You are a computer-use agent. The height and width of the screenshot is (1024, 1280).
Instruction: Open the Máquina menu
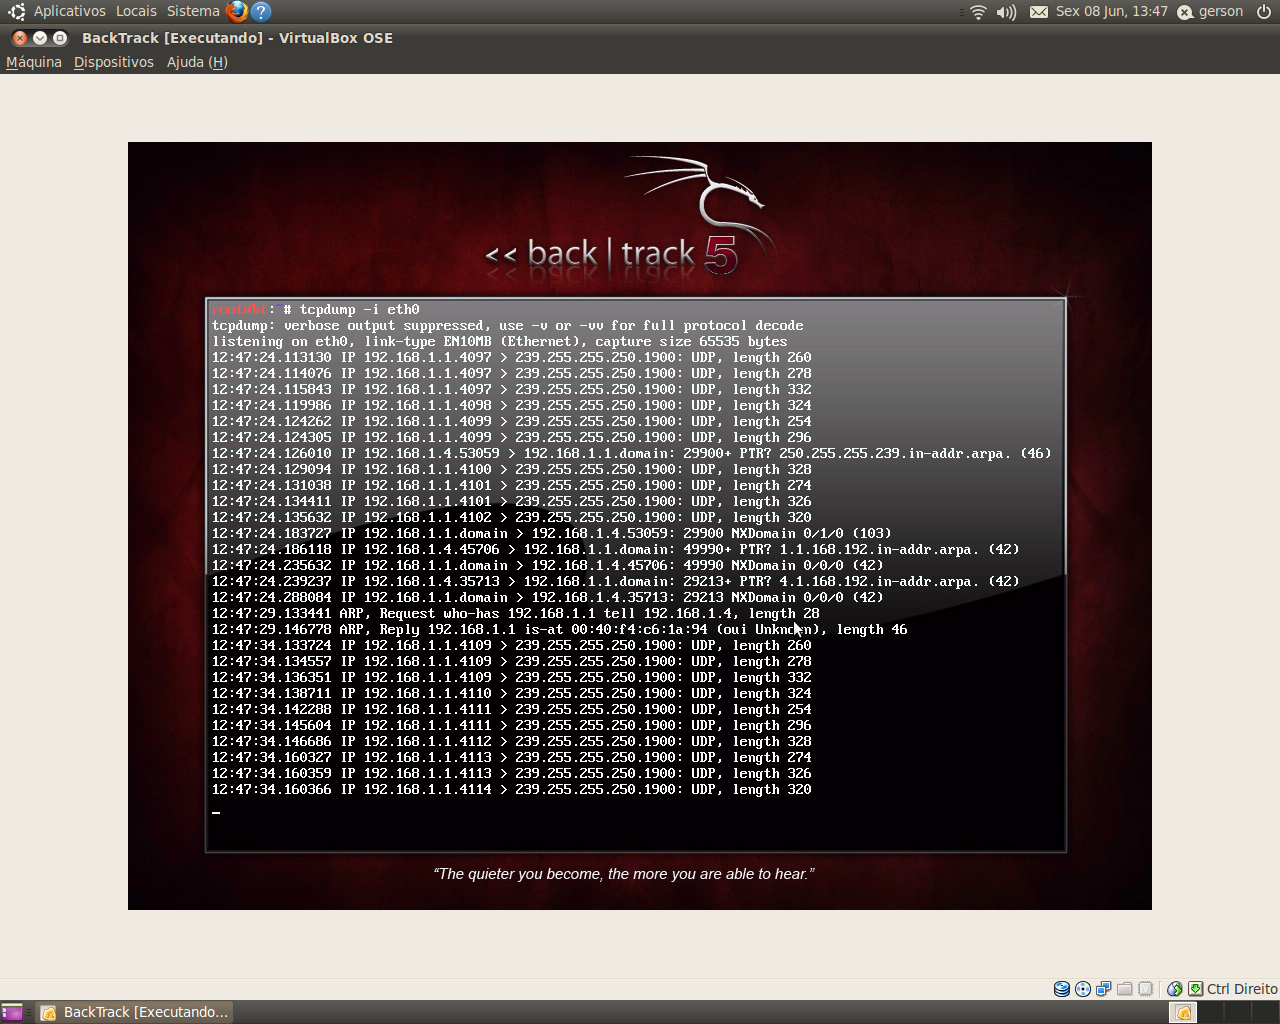[34, 62]
